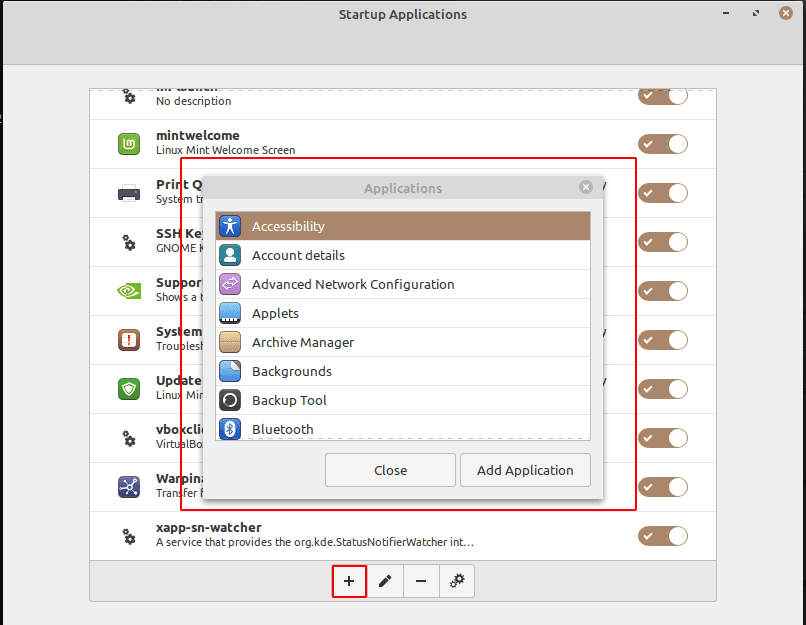The width and height of the screenshot is (806, 625).
Task: Toggle Warpinator startup switch
Action: click(663, 487)
